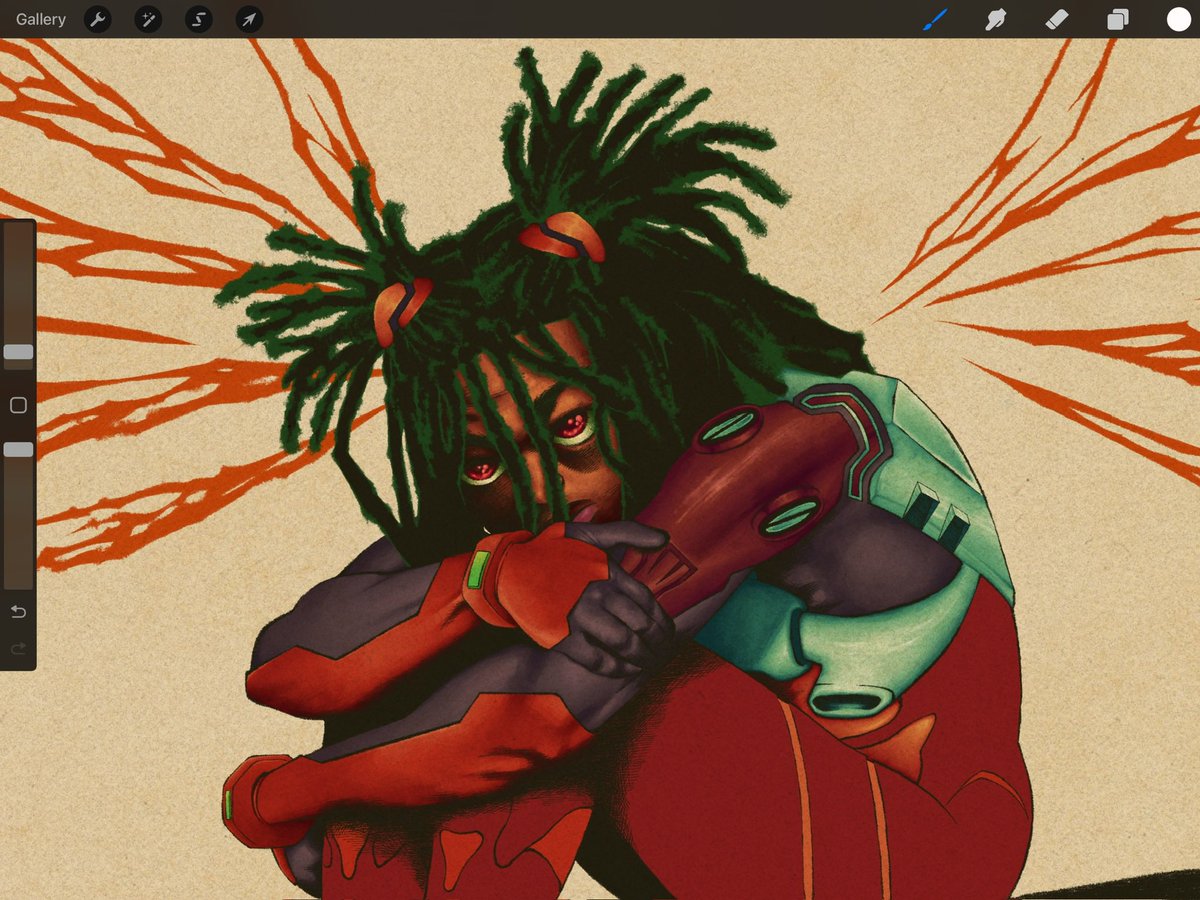
Task: Activate the Transform arrow tool
Action: pos(249,19)
